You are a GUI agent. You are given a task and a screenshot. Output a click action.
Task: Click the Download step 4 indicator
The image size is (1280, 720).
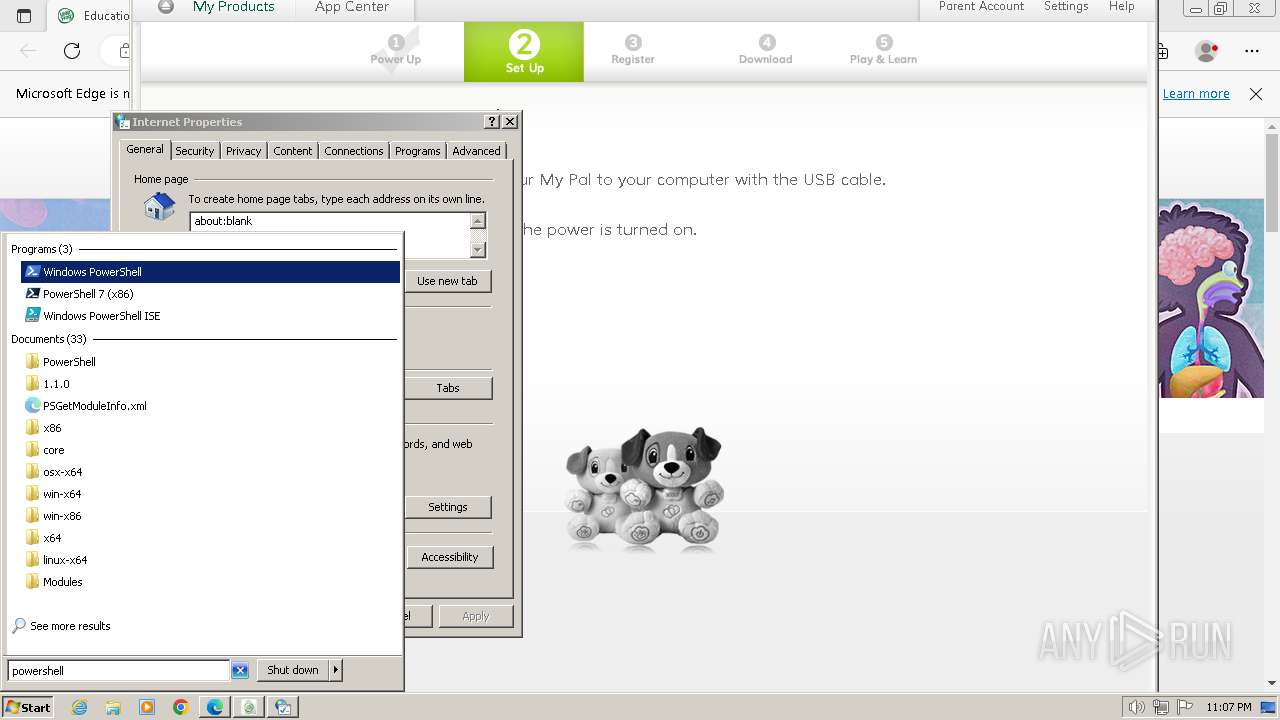pos(766,50)
